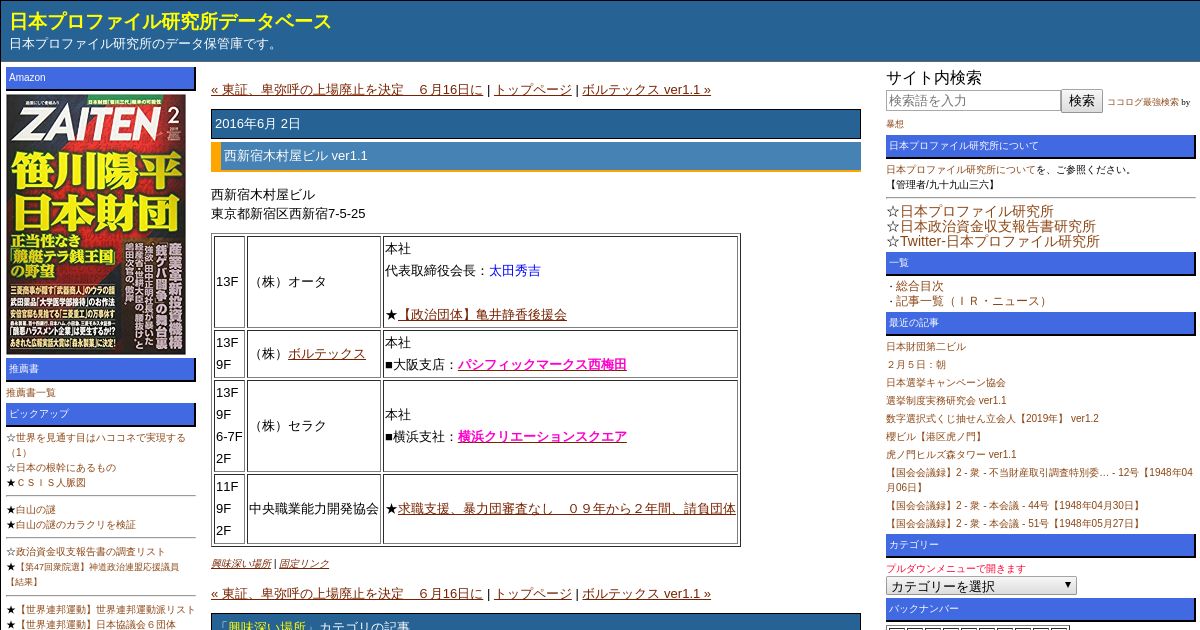Open the ココログ最強検索 link
The width and height of the screenshot is (1200, 630).
[x=1142, y=102]
